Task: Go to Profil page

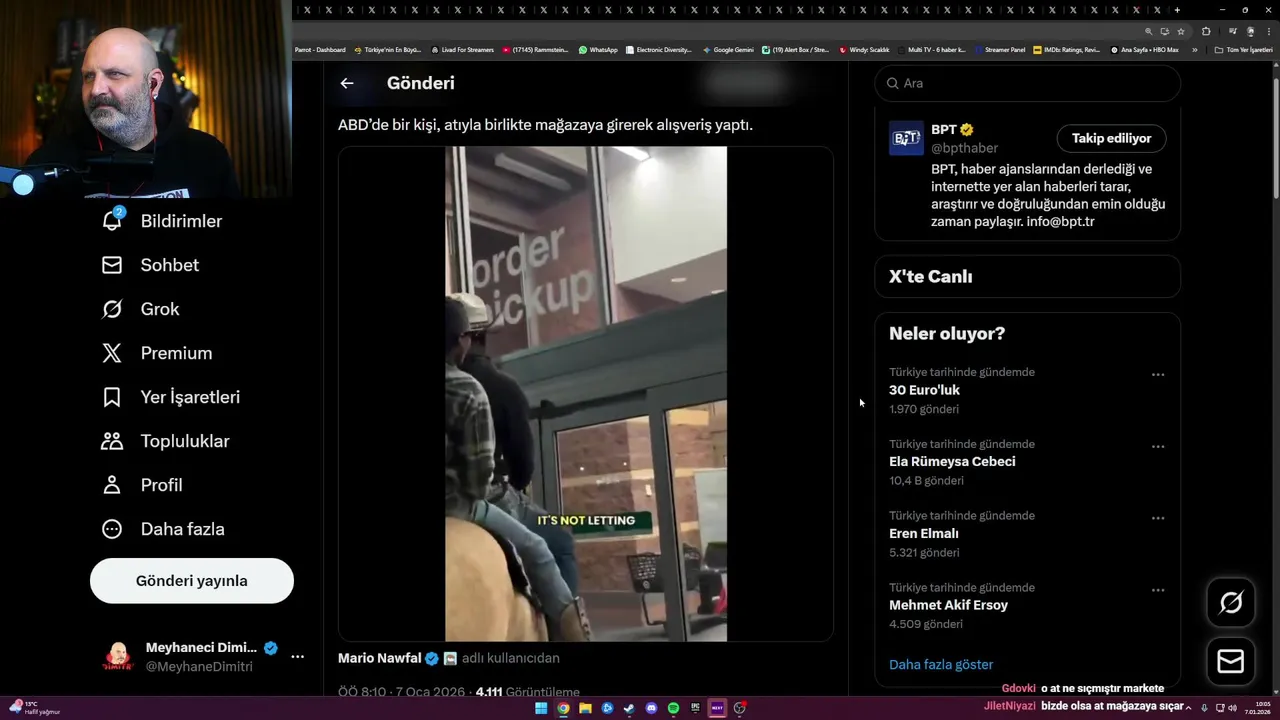Action: 141,485
